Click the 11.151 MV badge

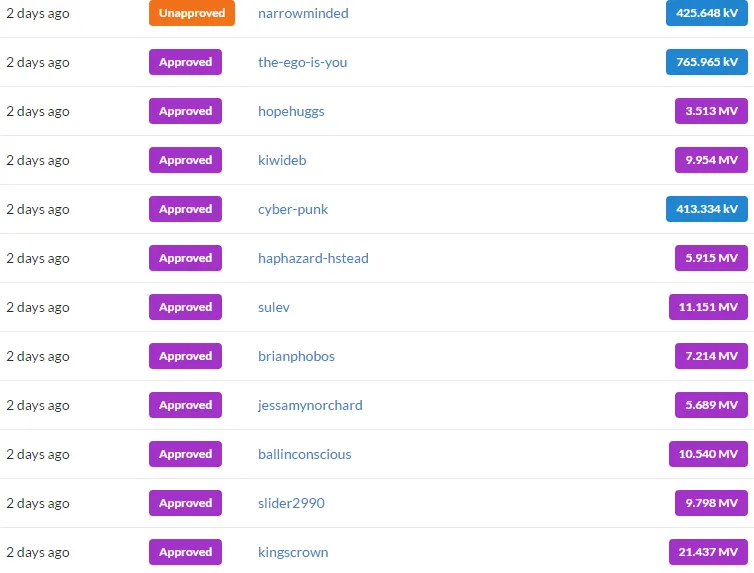[x=708, y=307]
